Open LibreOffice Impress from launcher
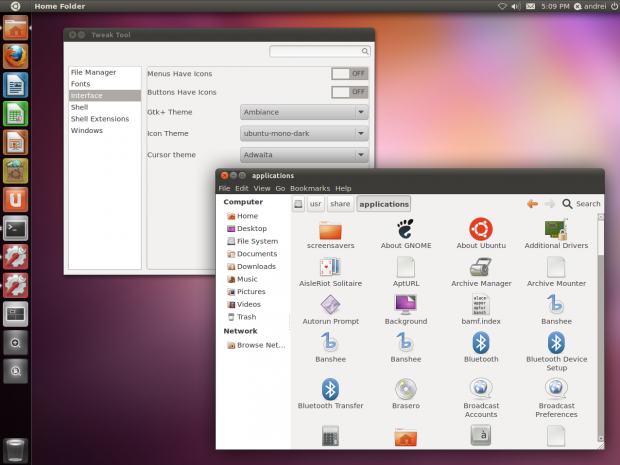This screenshot has height=465, width=620. 15,142
